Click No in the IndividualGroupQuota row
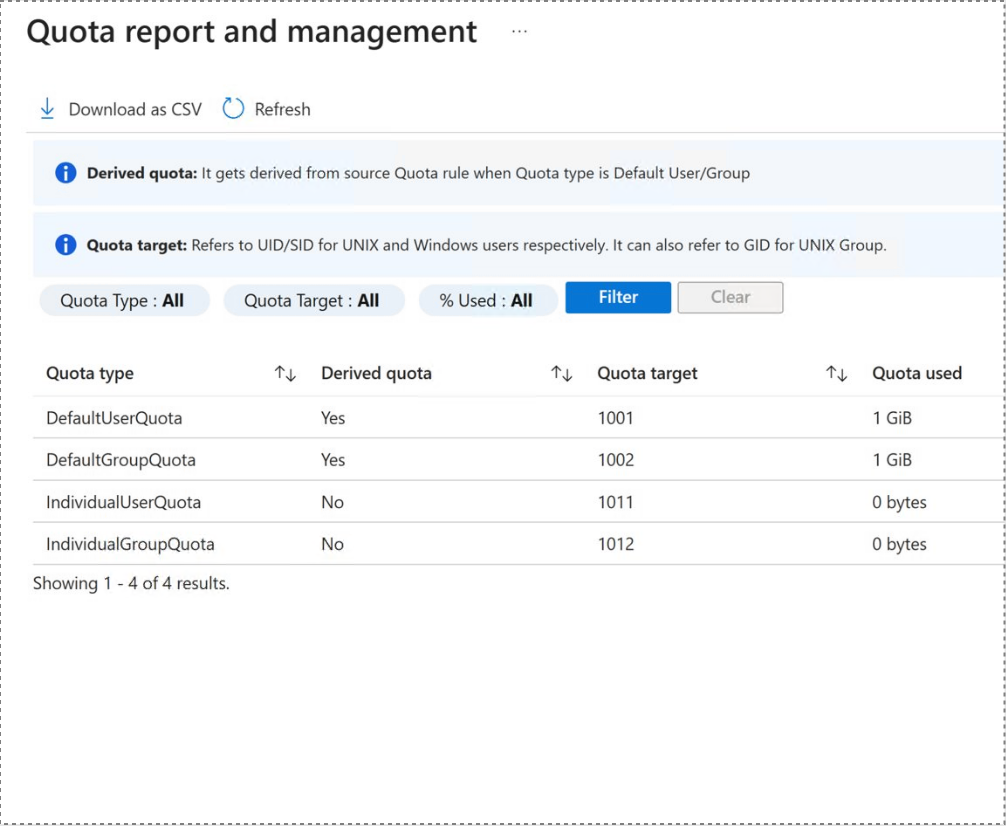The width and height of the screenshot is (1006, 826). click(x=332, y=544)
